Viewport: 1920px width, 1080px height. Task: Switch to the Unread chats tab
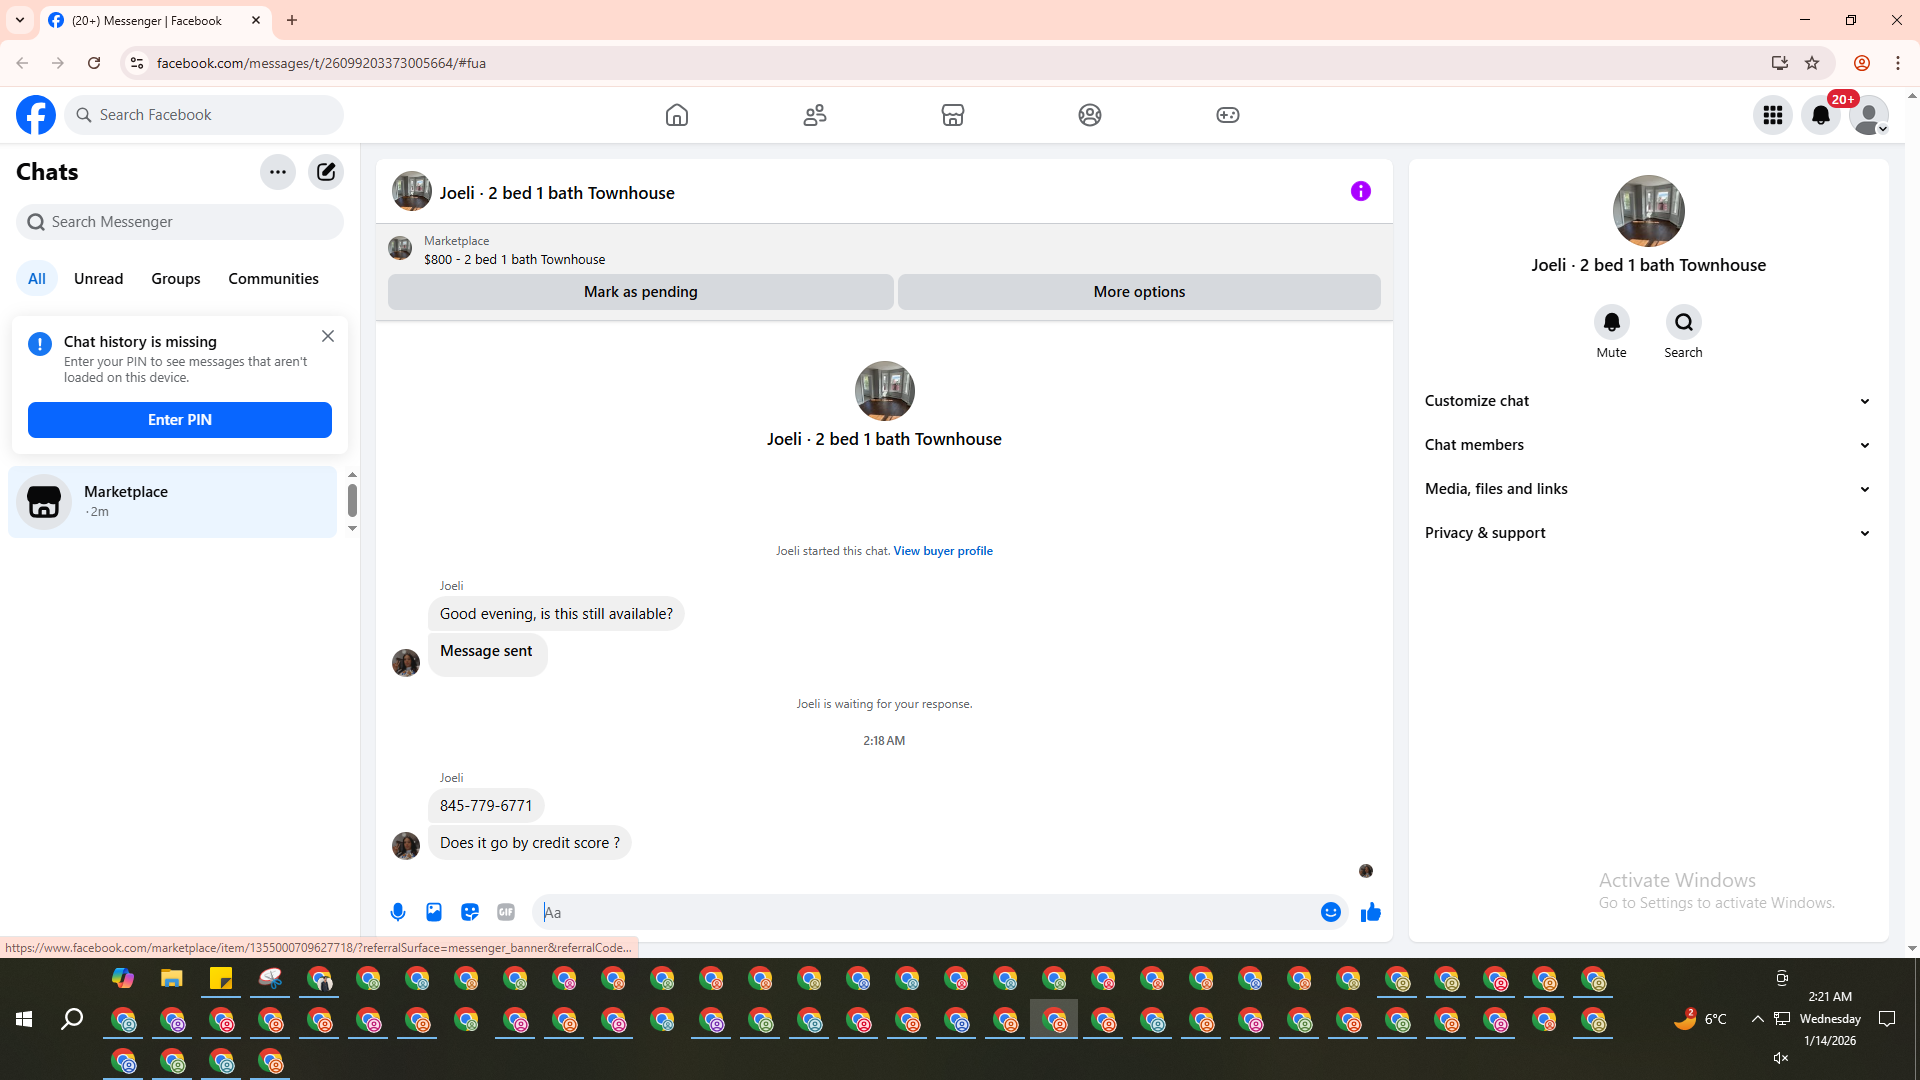coord(98,279)
